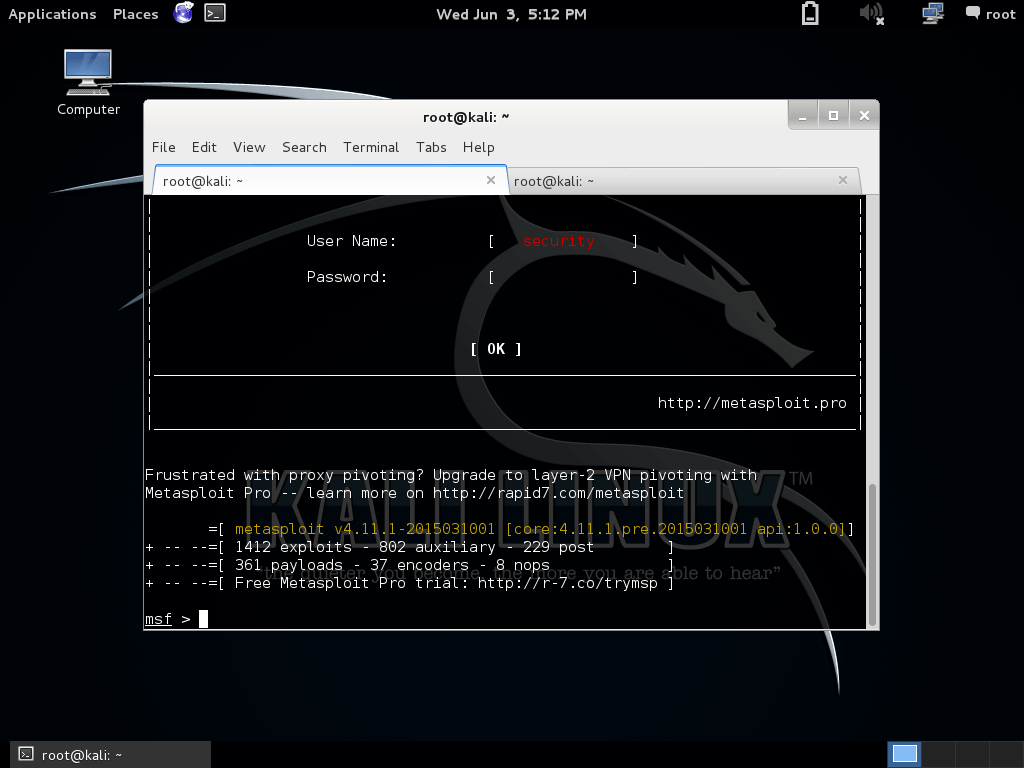Open the calendar by clicking the clock
The width and height of the screenshot is (1024, 768).
click(x=511, y=14)
